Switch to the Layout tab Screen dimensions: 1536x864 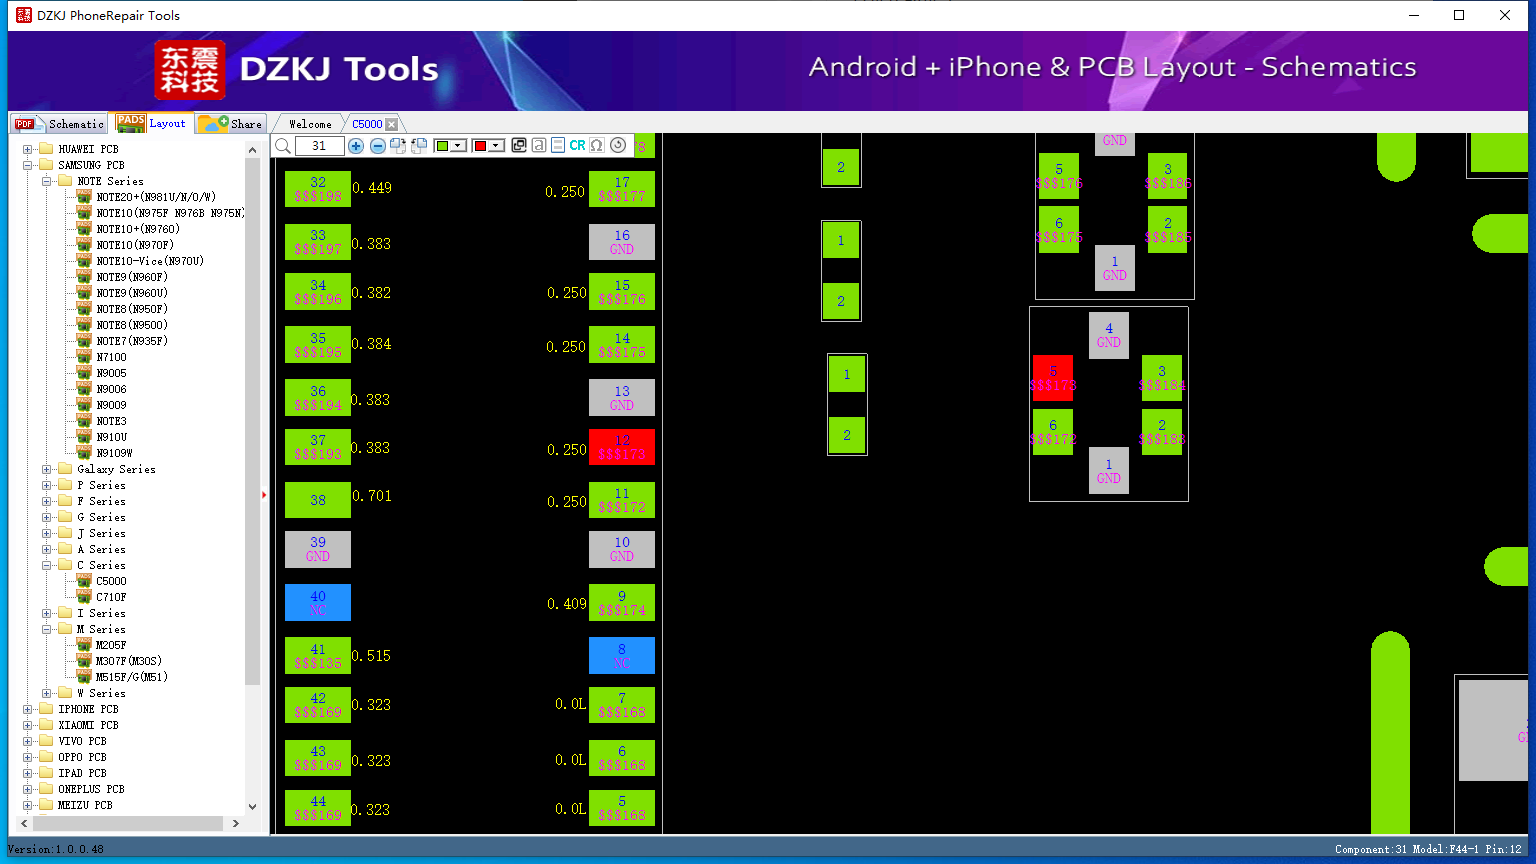[x=151, y=123]
